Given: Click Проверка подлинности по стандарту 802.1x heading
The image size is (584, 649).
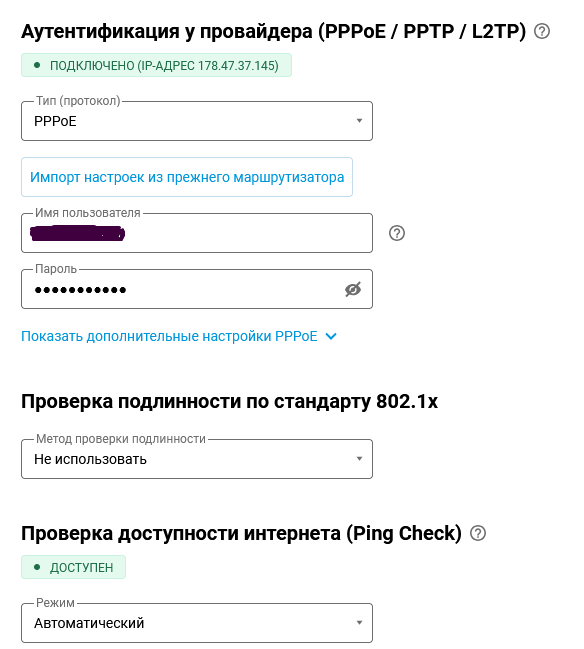Looking at the screenshot, I should [229, 401].
